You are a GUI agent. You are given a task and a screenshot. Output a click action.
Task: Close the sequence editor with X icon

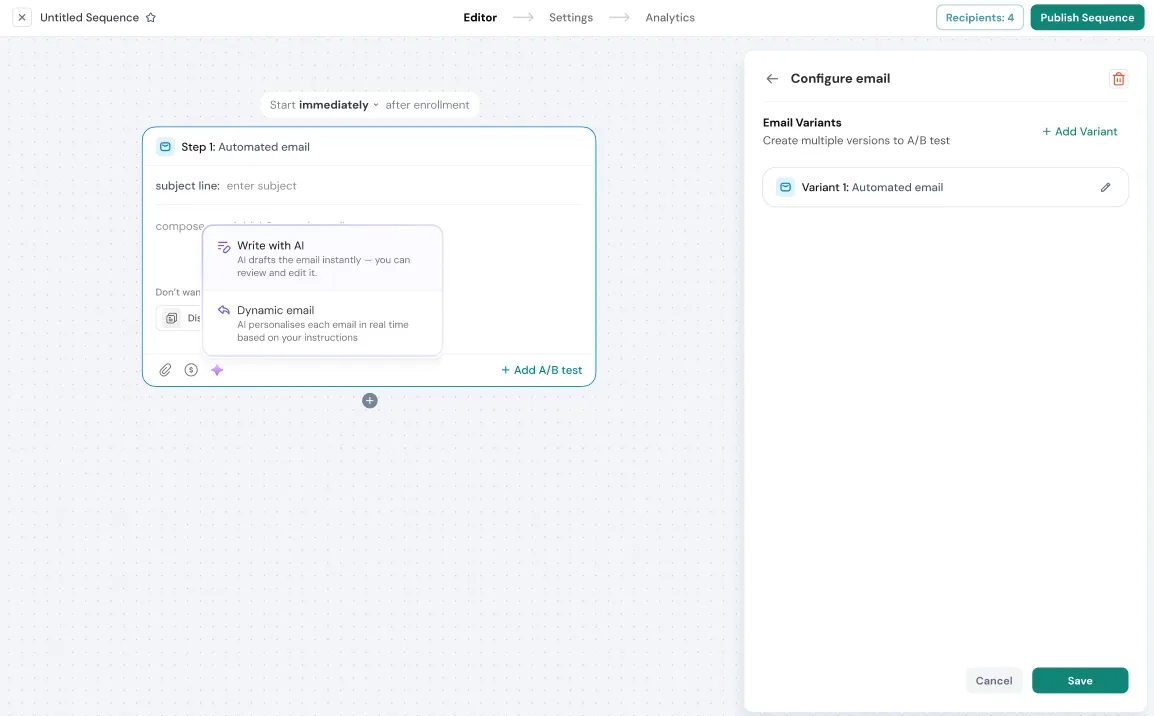[22, 17]
